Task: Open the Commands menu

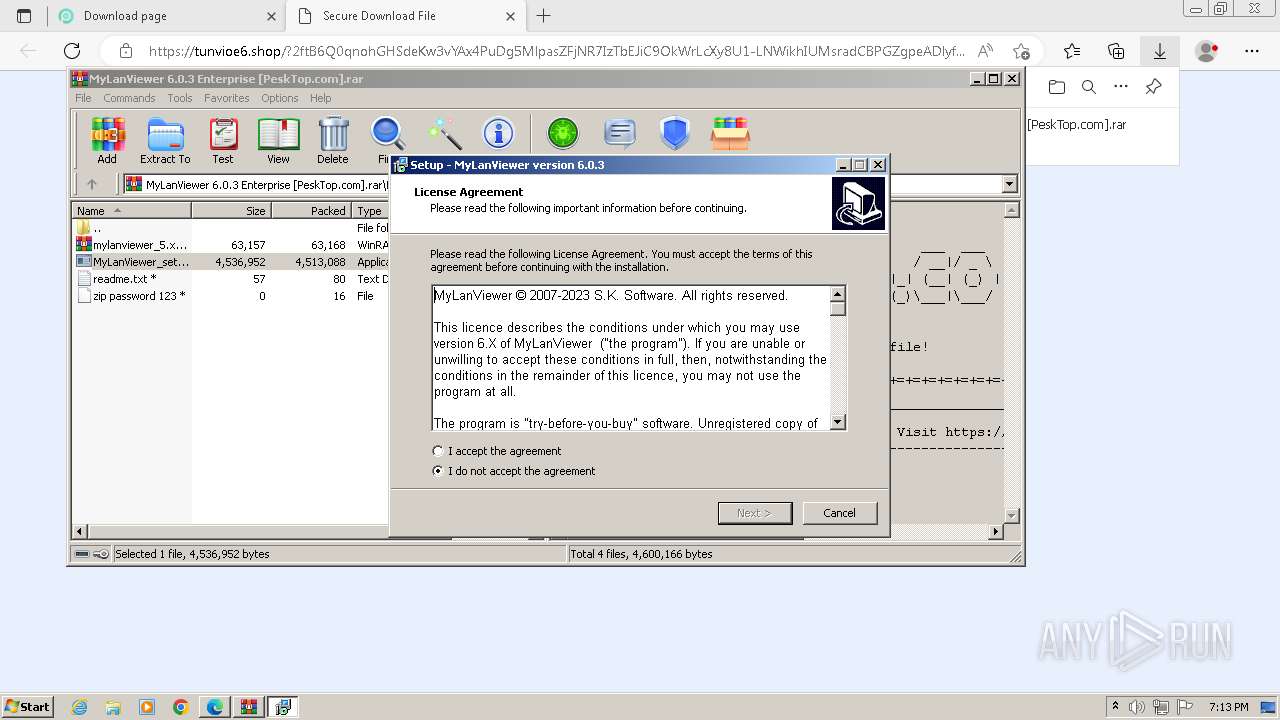Action: [129, 98]
